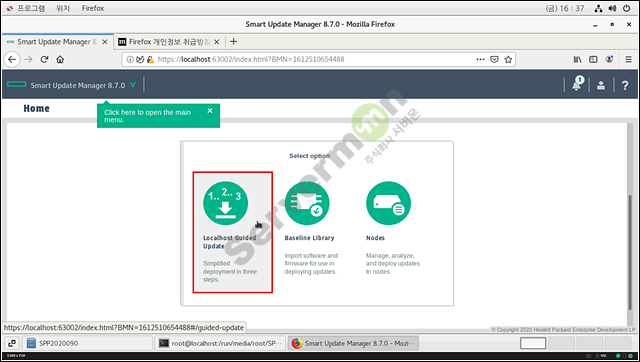Close the Smart Update Manager tab
Viewport: 640px width, 362px height.
(105, 42)
